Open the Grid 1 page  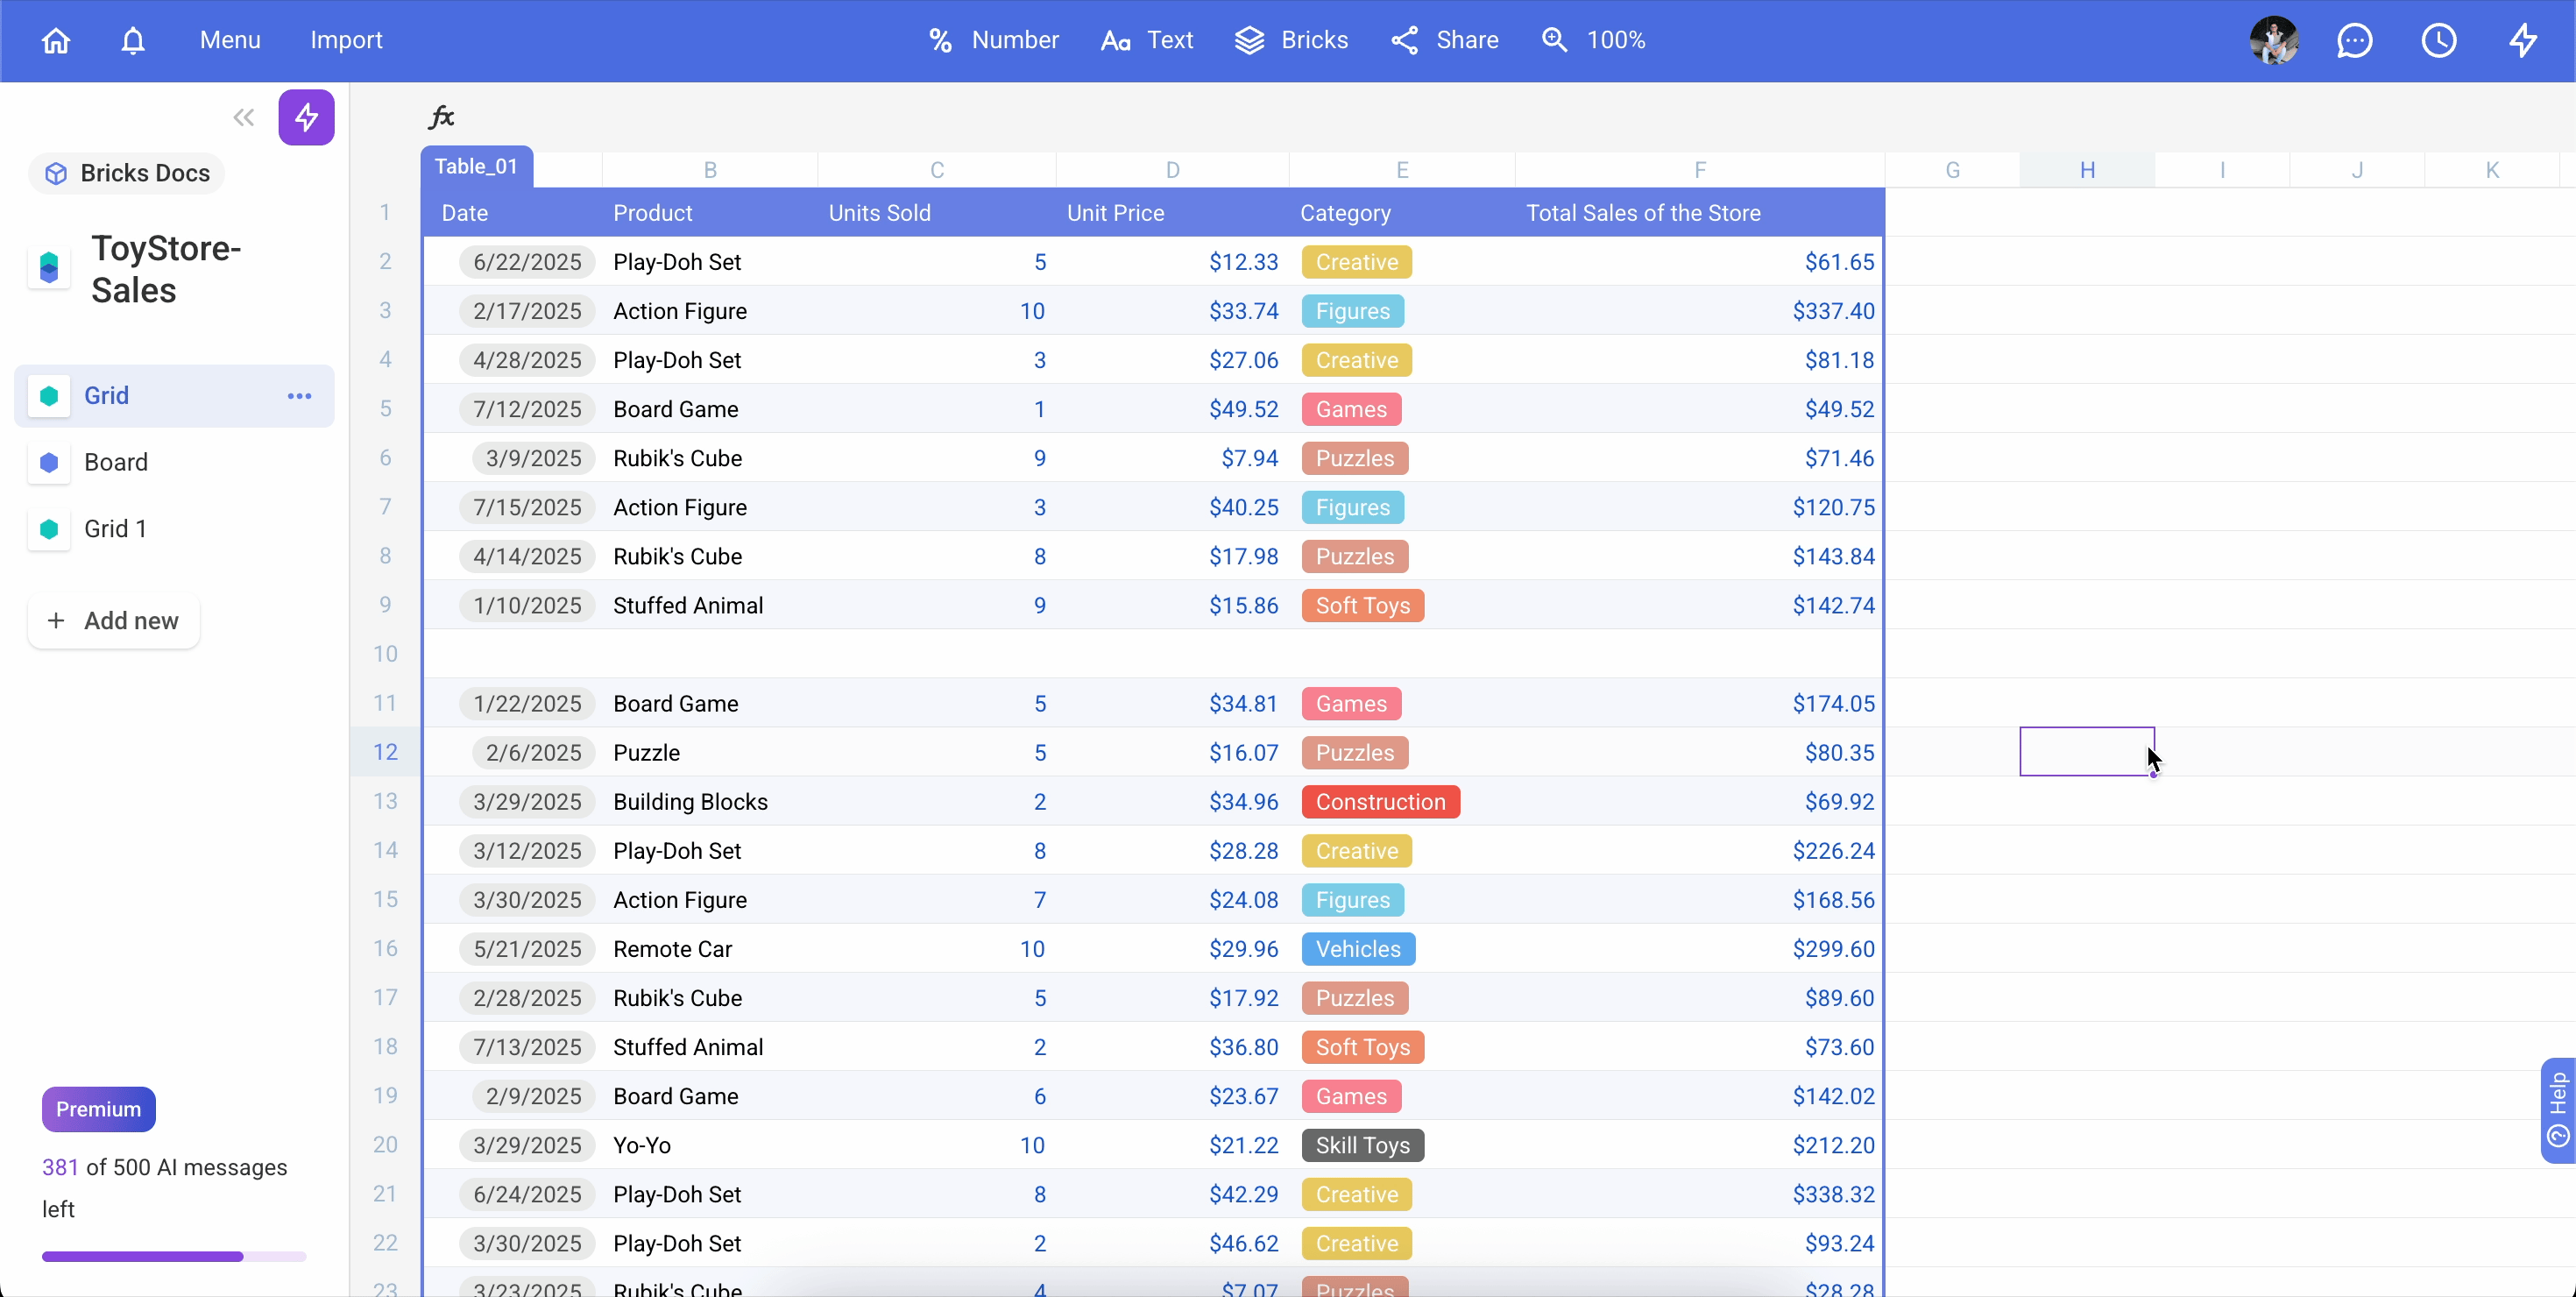115,529
